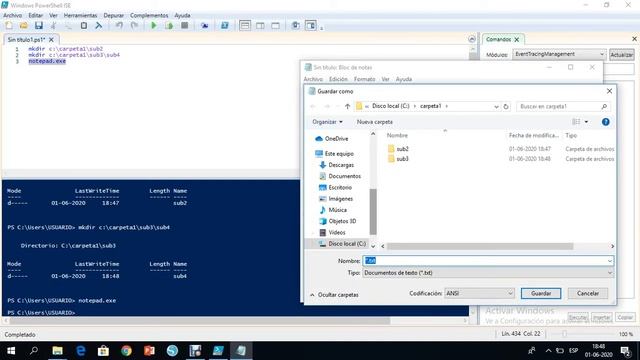Screen dimensions: 640x360
Task: Maximize the script pane layout icon
Action: (276, 26)
